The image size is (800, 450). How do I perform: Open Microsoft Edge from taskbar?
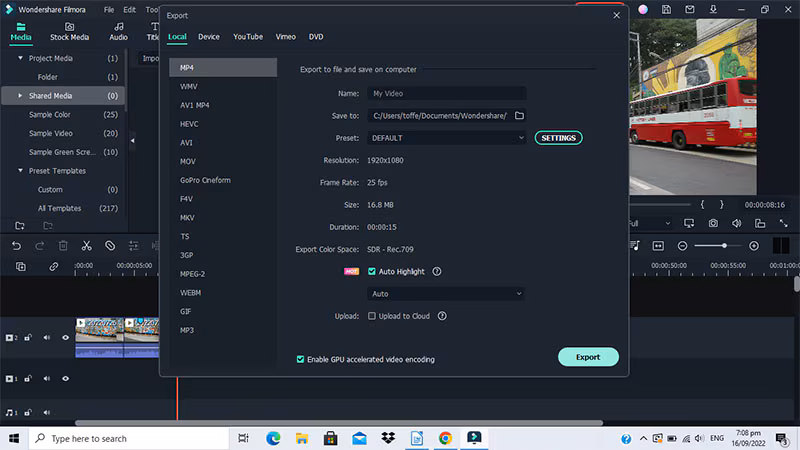click(x=273, y=438)
